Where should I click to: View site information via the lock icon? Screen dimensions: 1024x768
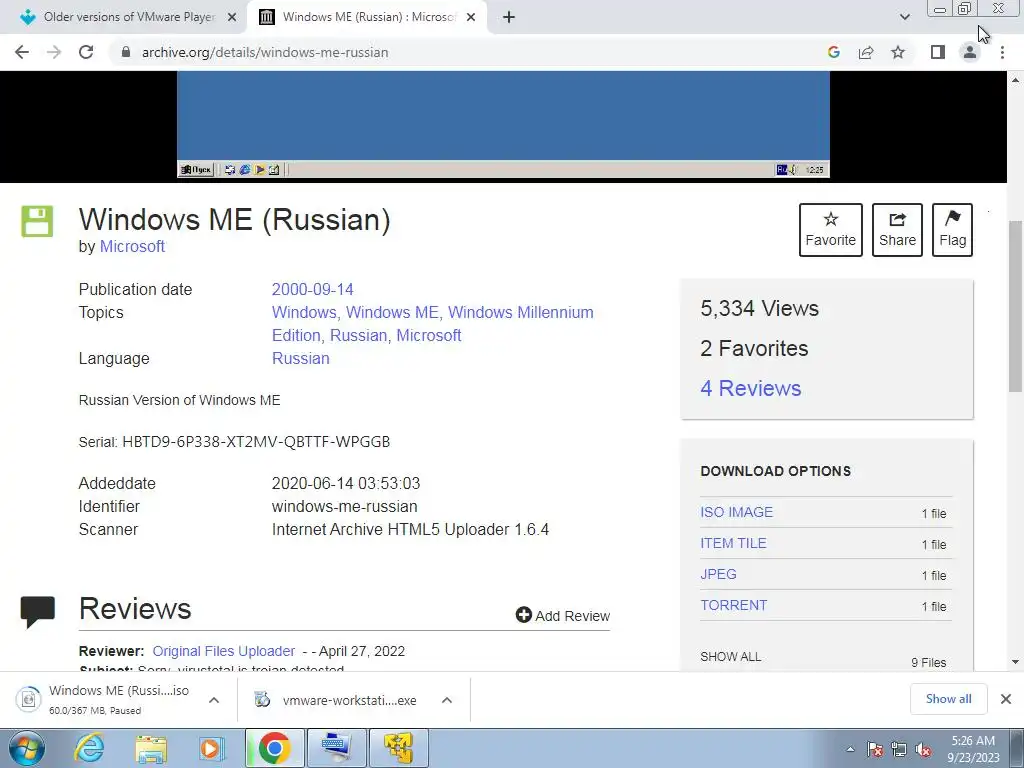pos(126,52)
